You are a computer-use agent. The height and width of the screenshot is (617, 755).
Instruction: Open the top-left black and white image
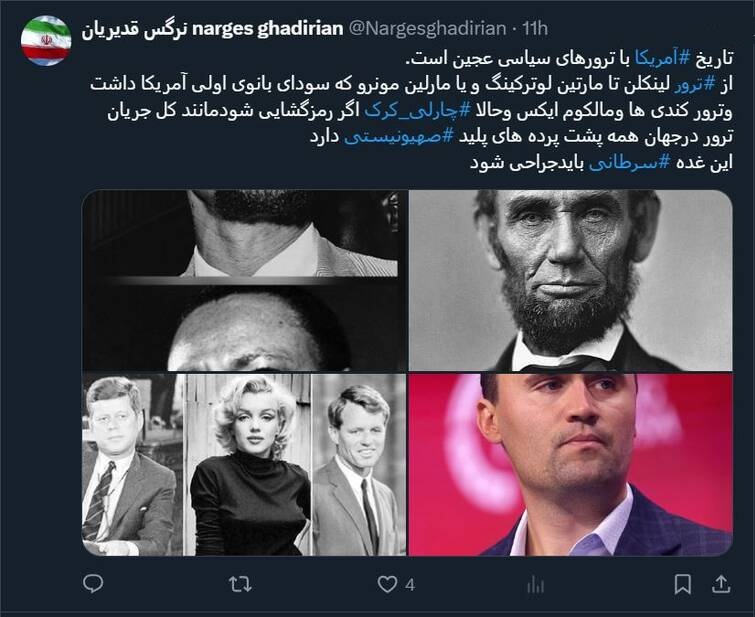(244, 280)
